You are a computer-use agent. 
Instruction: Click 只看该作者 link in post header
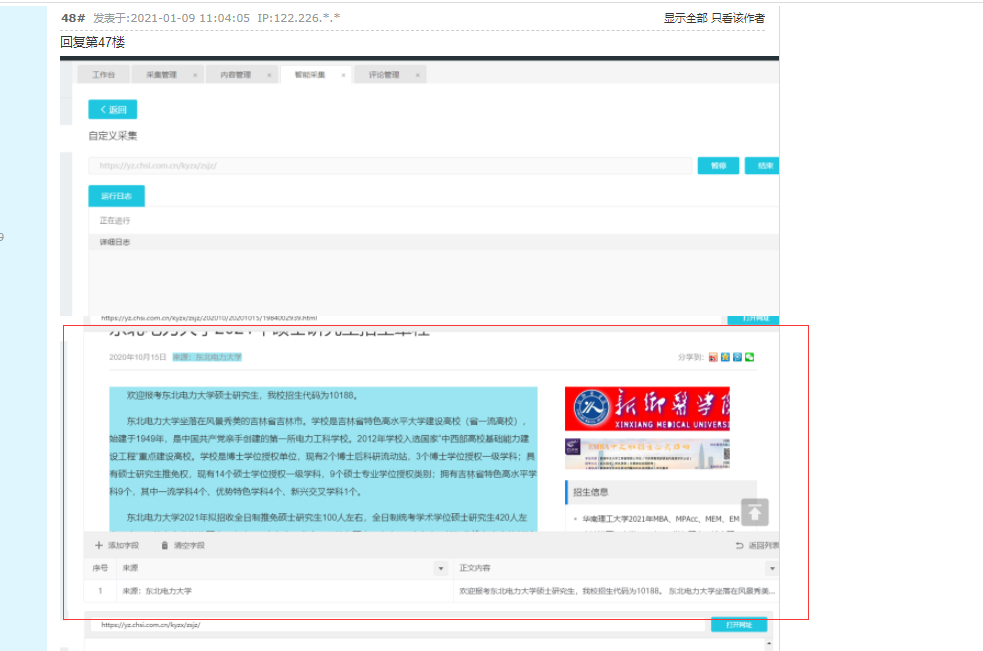[738, 18]
